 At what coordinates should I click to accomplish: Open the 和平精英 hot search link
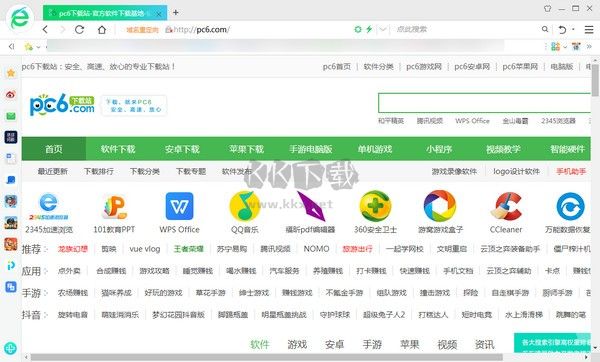coord(391,121)
